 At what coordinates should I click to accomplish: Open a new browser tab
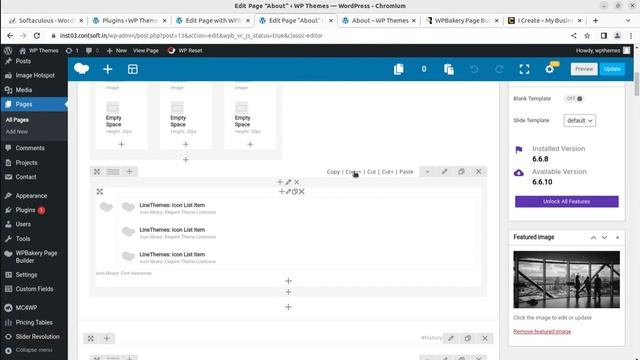pyautogui.click(x=596, y=20)
